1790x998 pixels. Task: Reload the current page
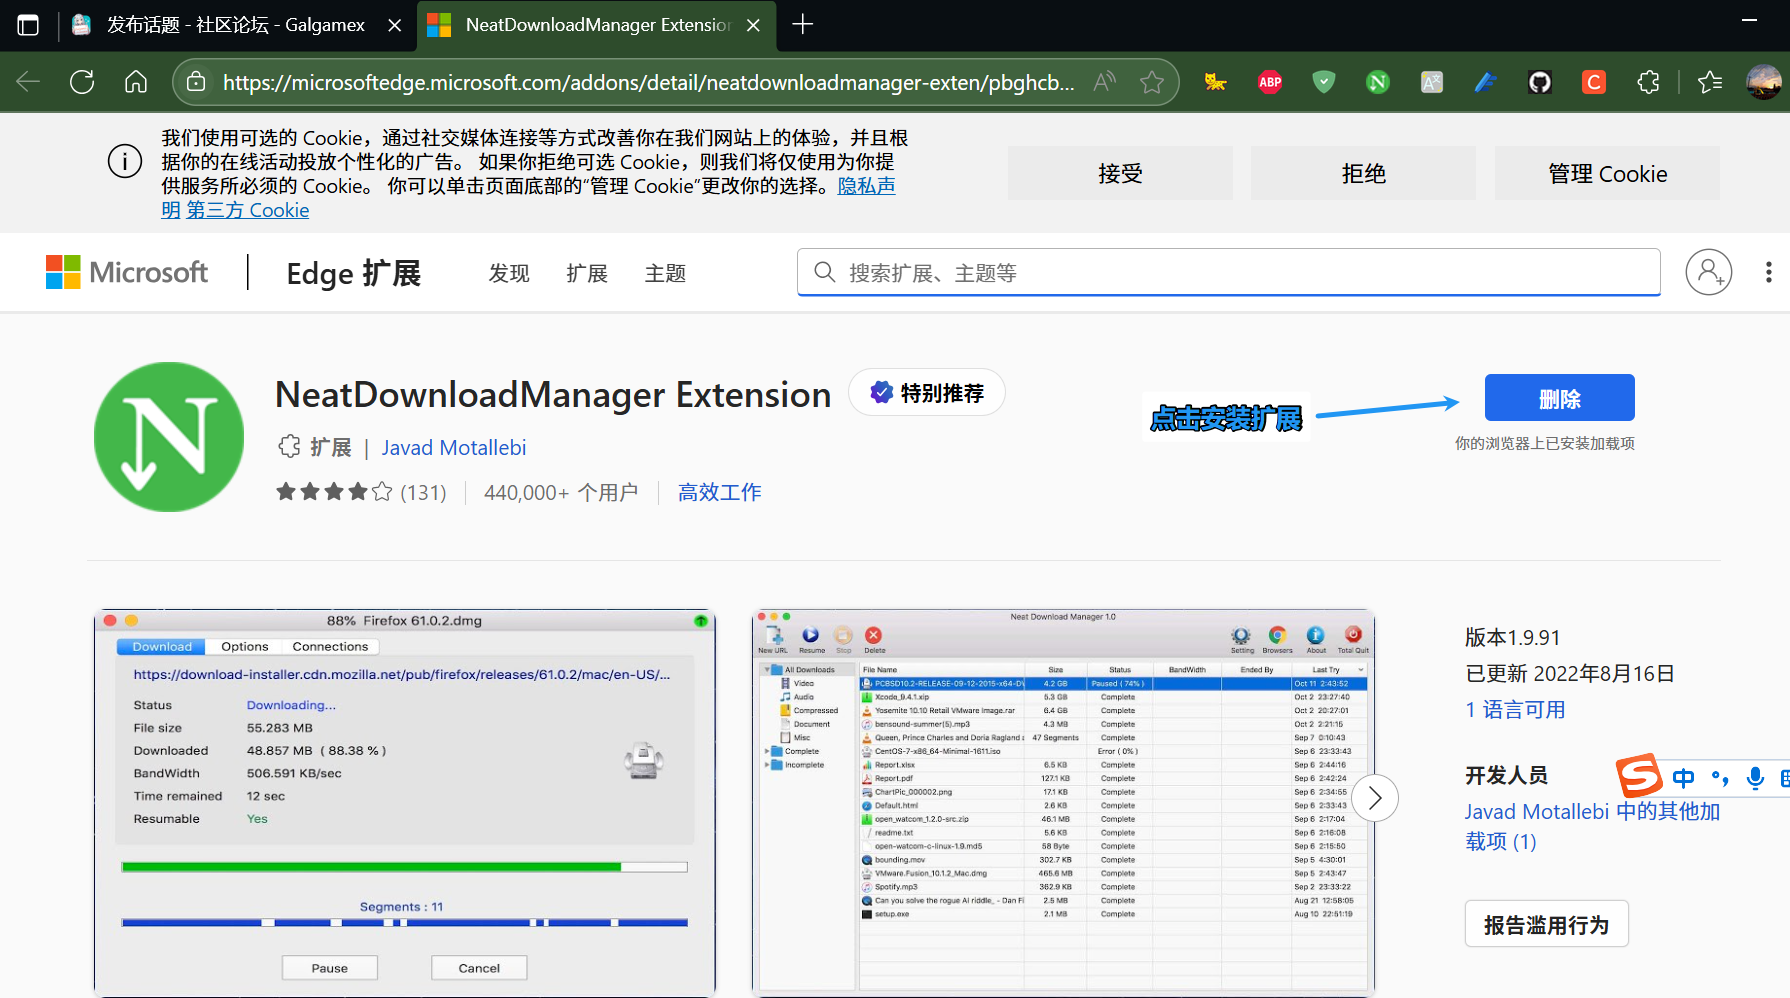pos(82,82)
